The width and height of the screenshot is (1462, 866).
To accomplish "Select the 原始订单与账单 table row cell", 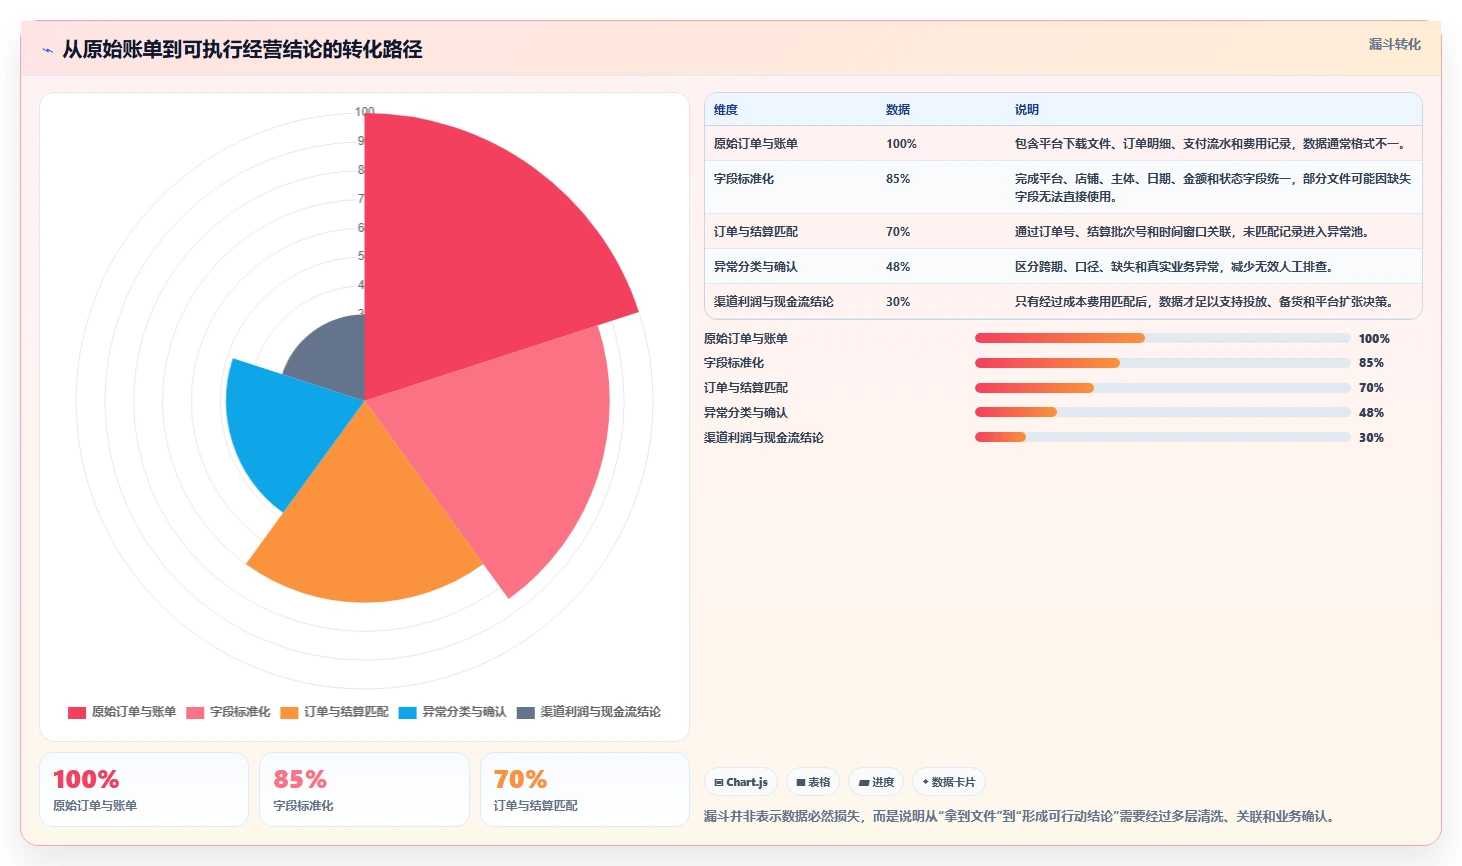I will point(756,144).
